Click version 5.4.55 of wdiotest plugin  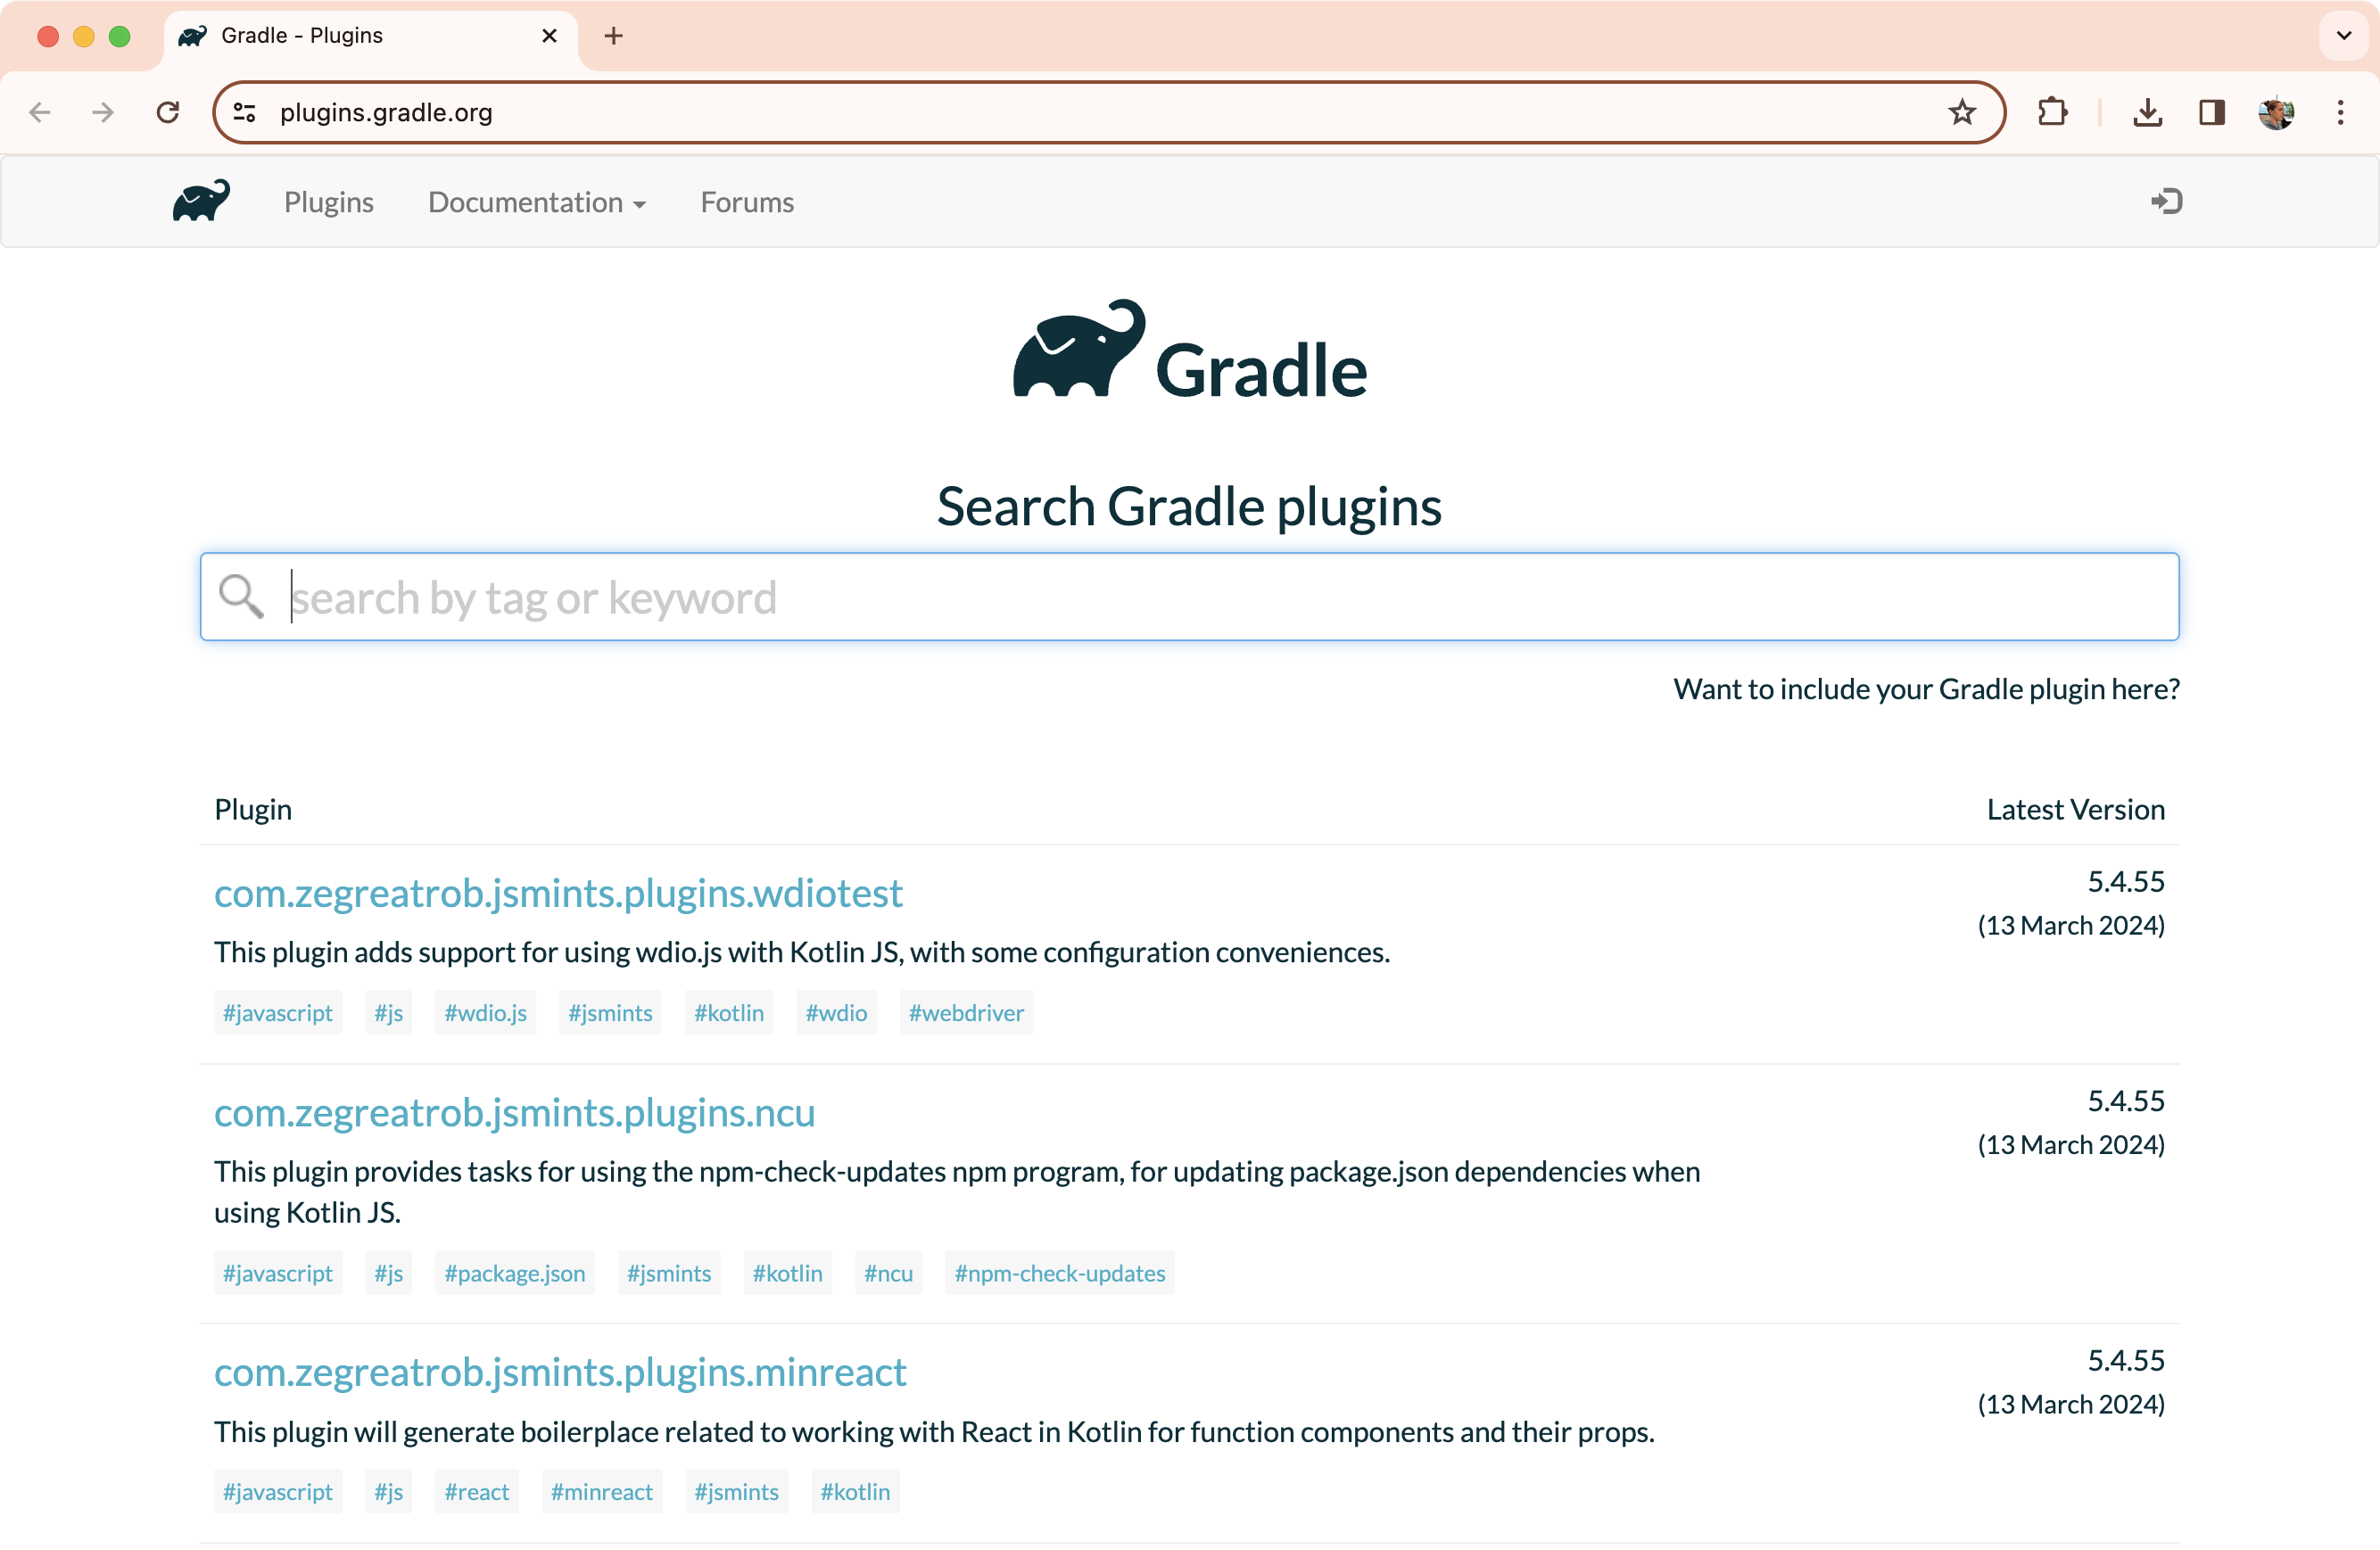click(x=2126, y=882)
